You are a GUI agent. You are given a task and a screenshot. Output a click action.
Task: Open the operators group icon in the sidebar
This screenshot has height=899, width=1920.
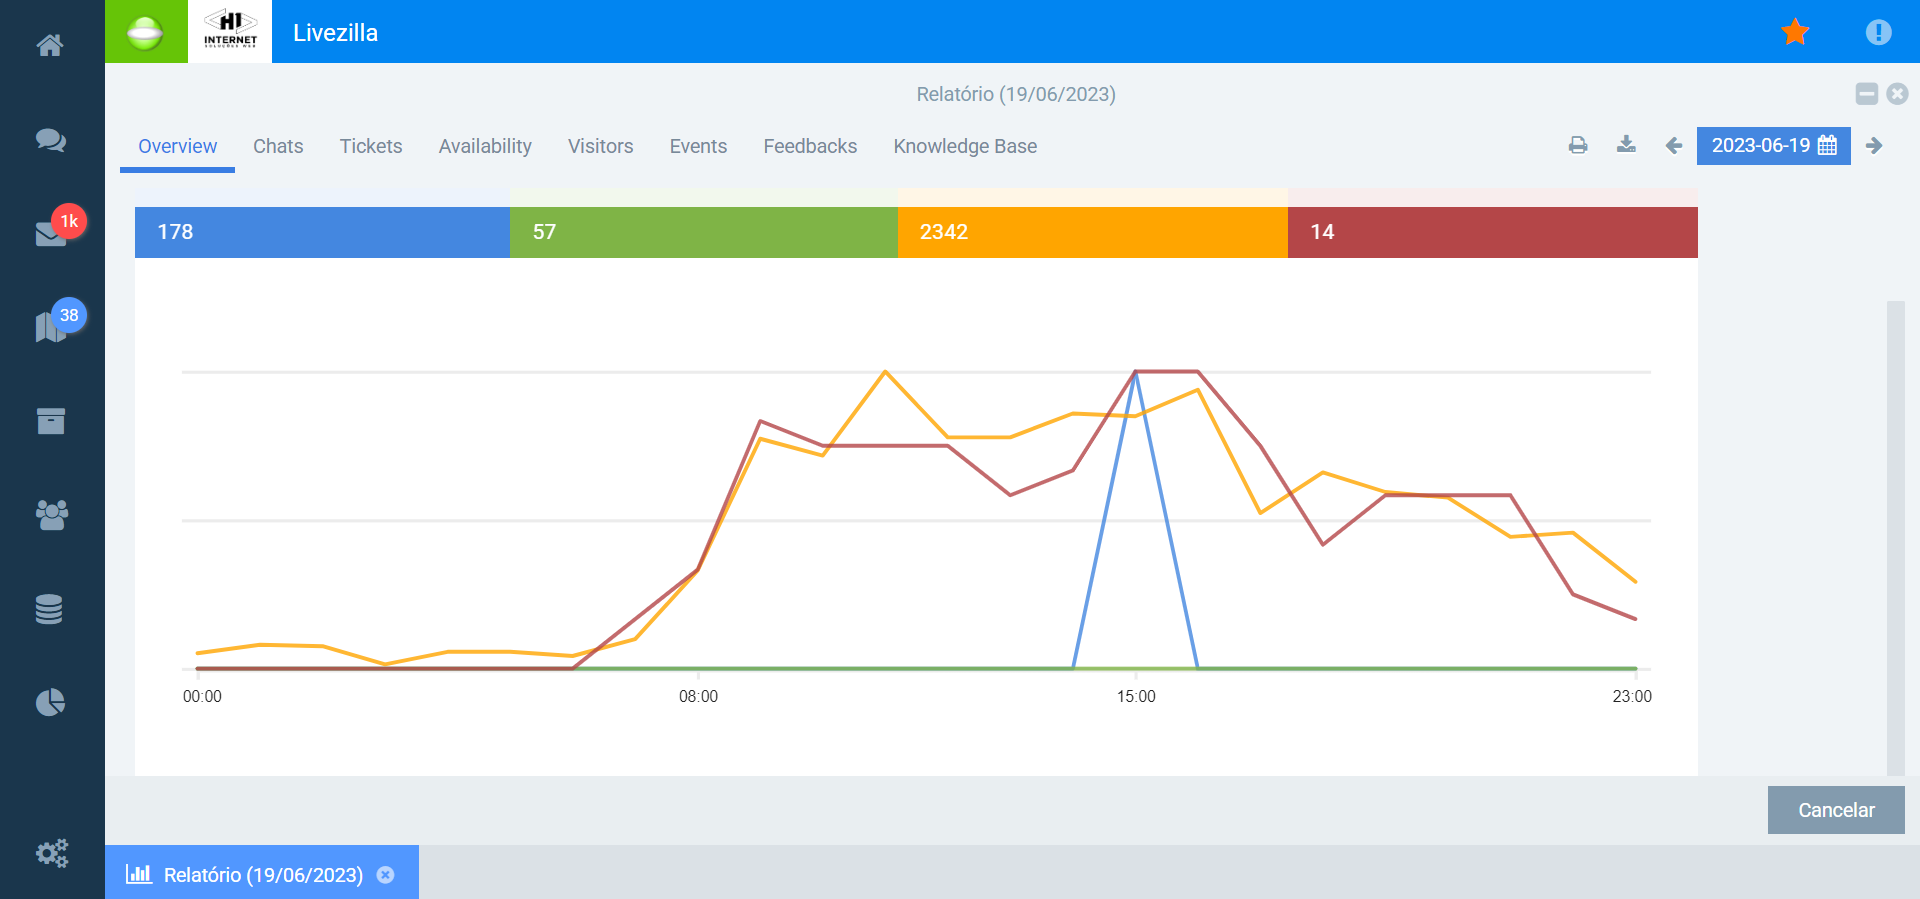51,515
